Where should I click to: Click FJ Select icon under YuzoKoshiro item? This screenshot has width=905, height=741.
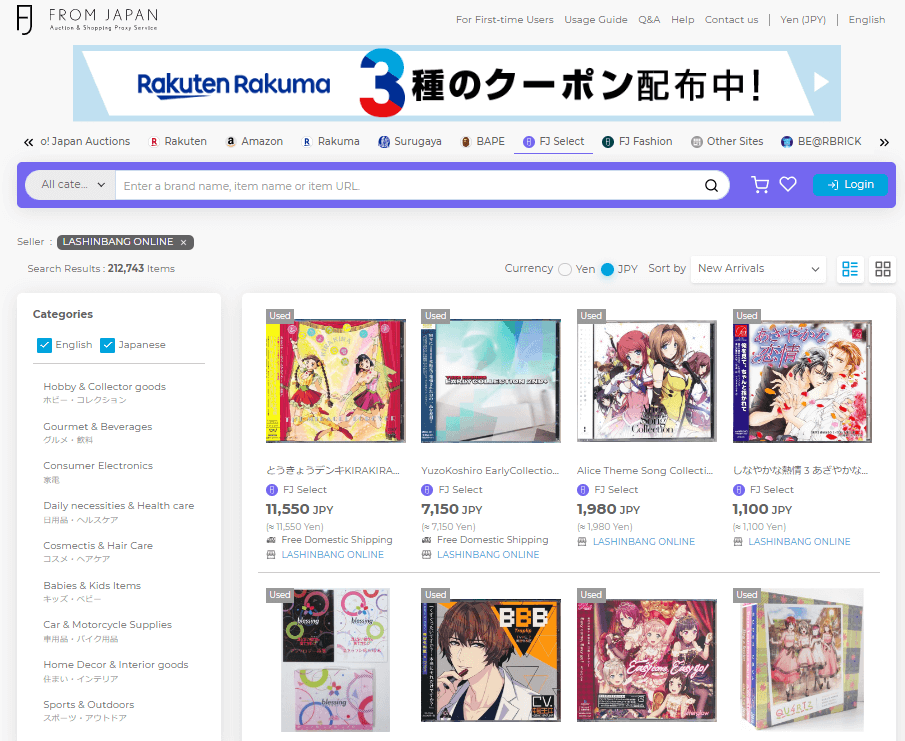pyautogui.click(x=427, y=490)
